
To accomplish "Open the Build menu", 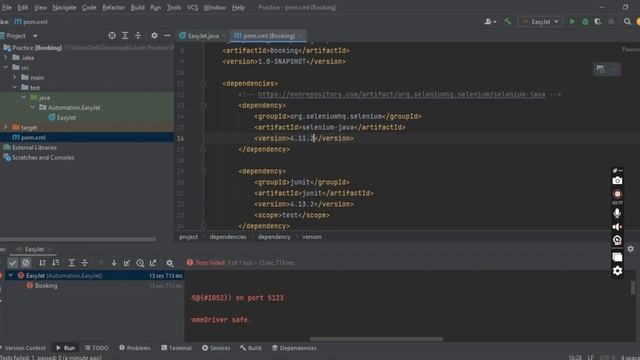I will (138, 7).
